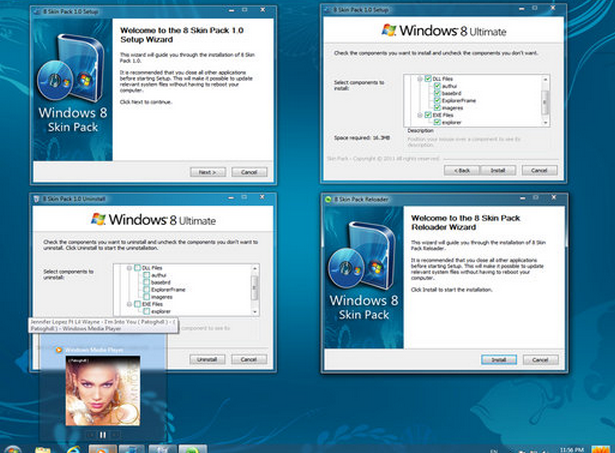This screenshot has width=615, height=453.
Task: Skip to the previous track in the media player preview
Action: 91,435
